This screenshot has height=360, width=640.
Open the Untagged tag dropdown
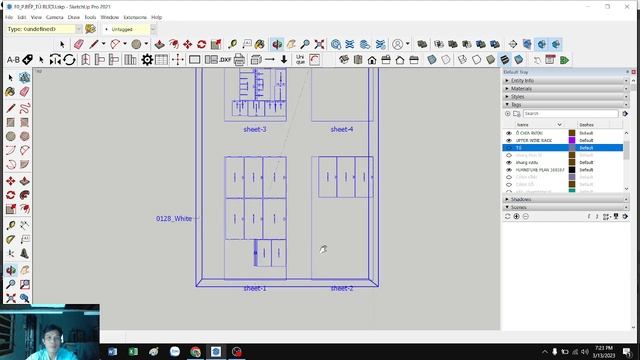click(x=153, y=29)
